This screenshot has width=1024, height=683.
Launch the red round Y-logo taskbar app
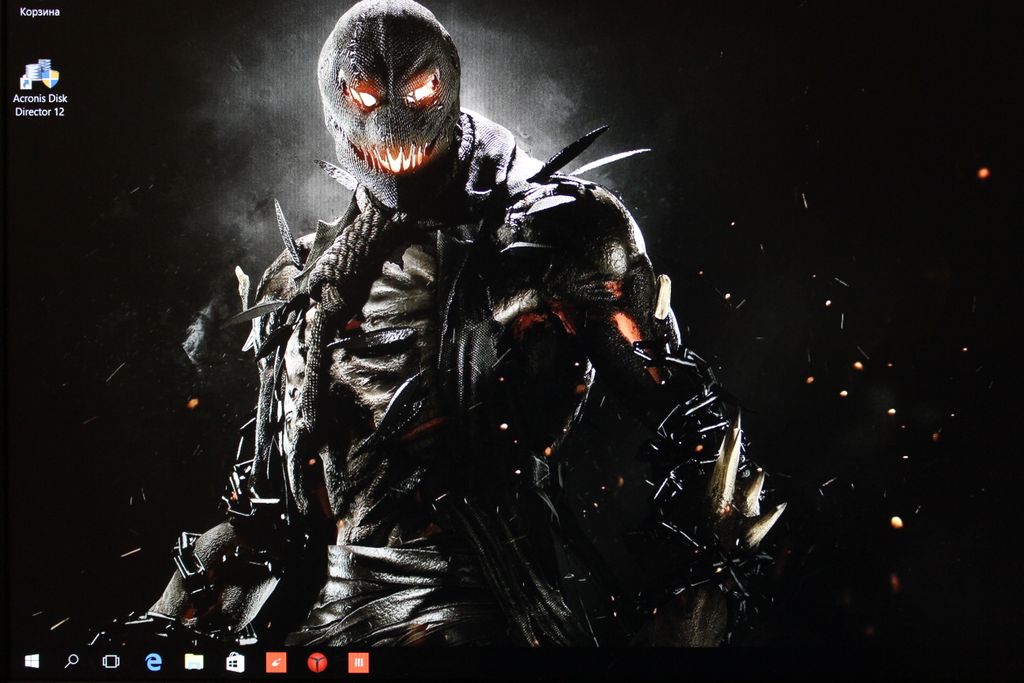[x=317, y=662]
